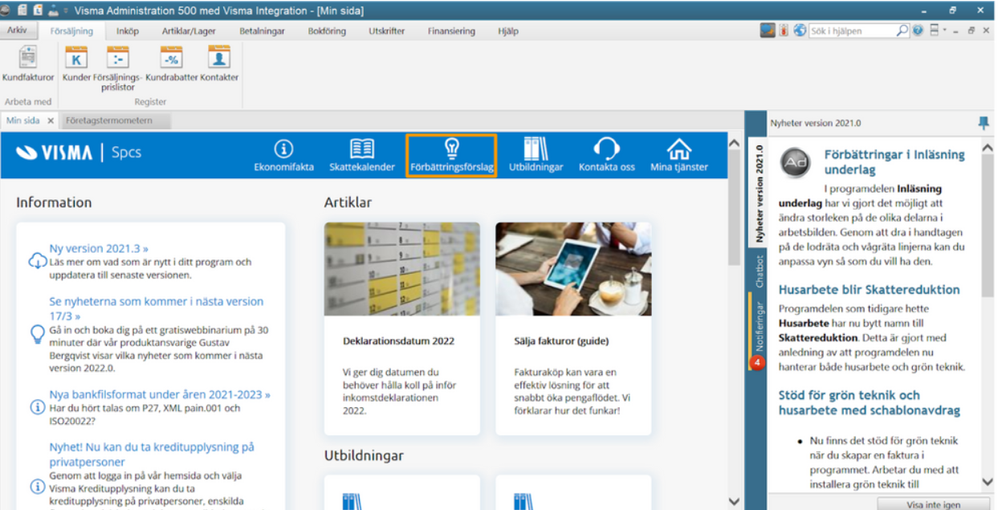The height and width of the screenshot is (510, 998).
Task: Click the second quick access document icon
Action: 38,10
